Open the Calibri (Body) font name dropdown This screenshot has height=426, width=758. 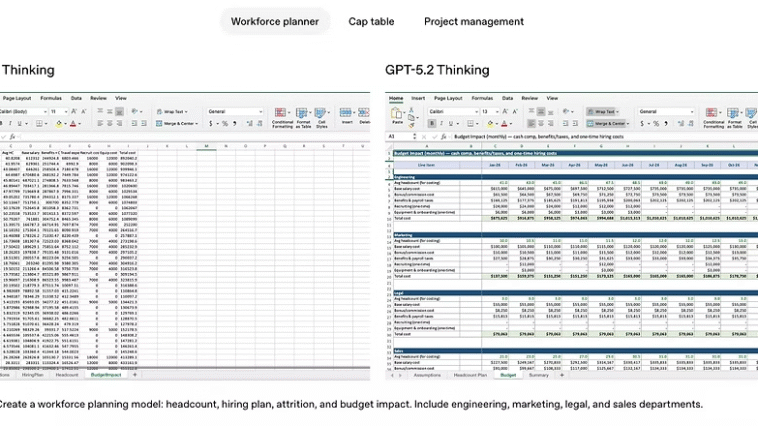click(451, 112)
